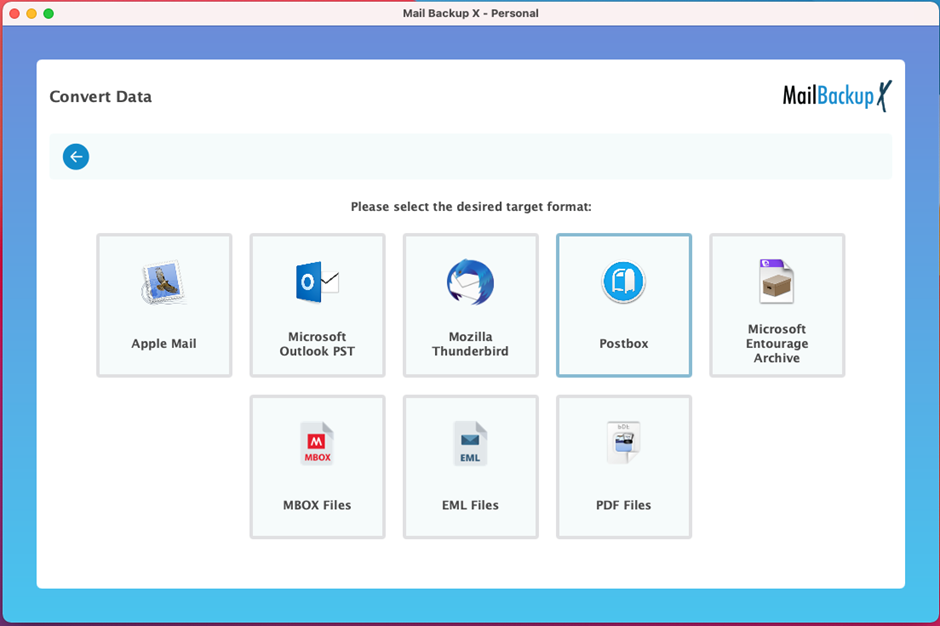This screenshot has height=626, width=940.
Task: Click the "EML Files" label
Action: [x=471, y=505]
